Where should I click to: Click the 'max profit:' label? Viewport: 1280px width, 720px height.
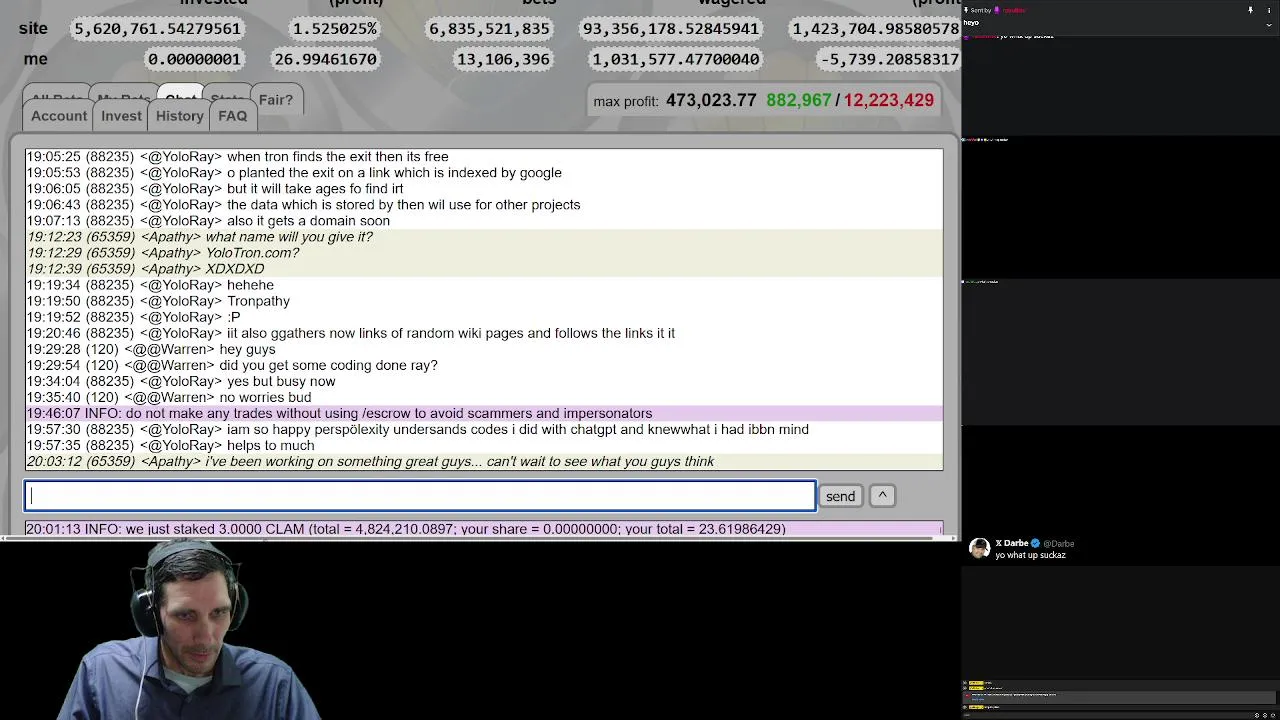(625, 101)
